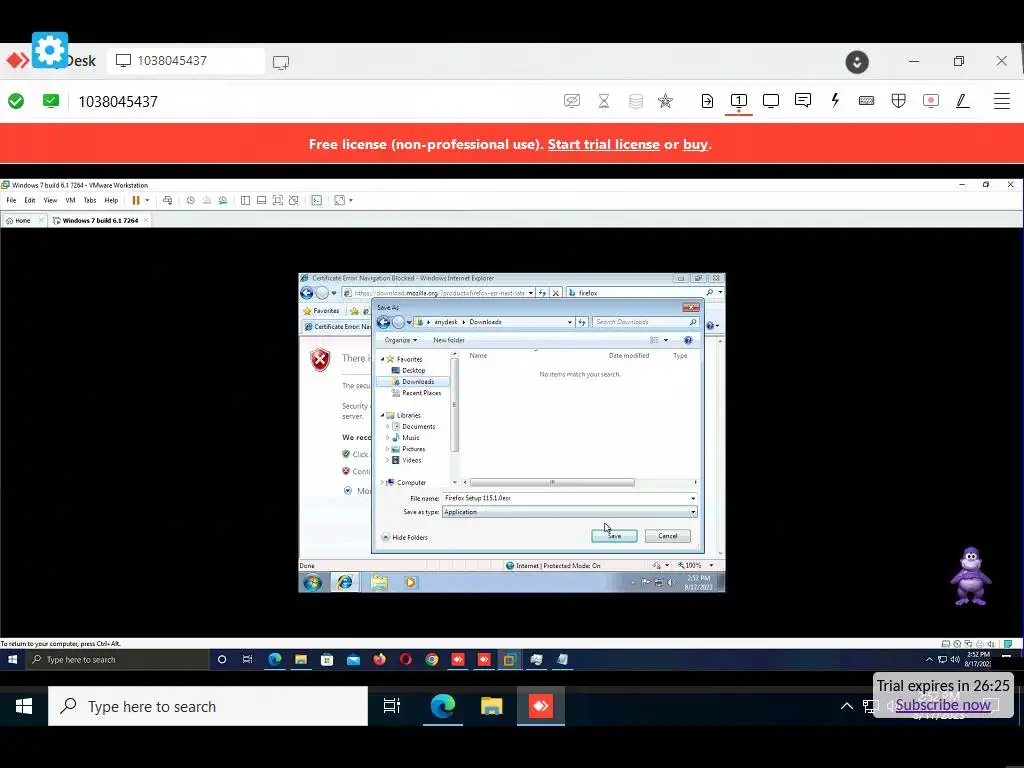
Task: Open the VMware Edit menu
Action: pyautogui.click(x=30, y=200)
